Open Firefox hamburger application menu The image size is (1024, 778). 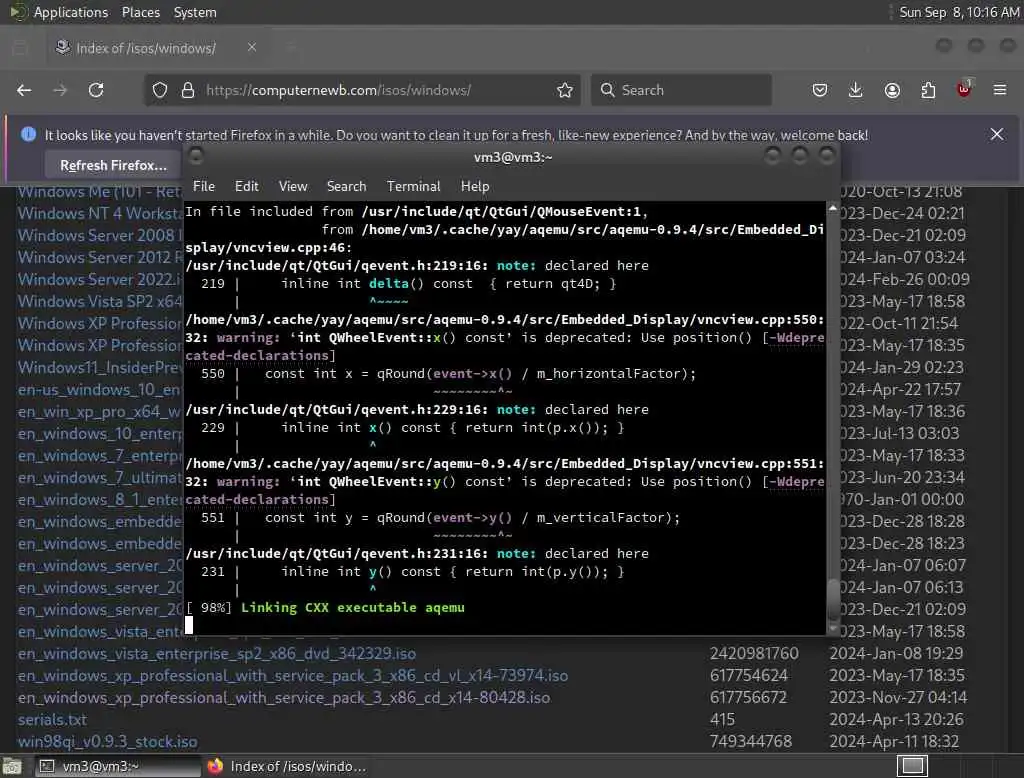point(1000,90)
